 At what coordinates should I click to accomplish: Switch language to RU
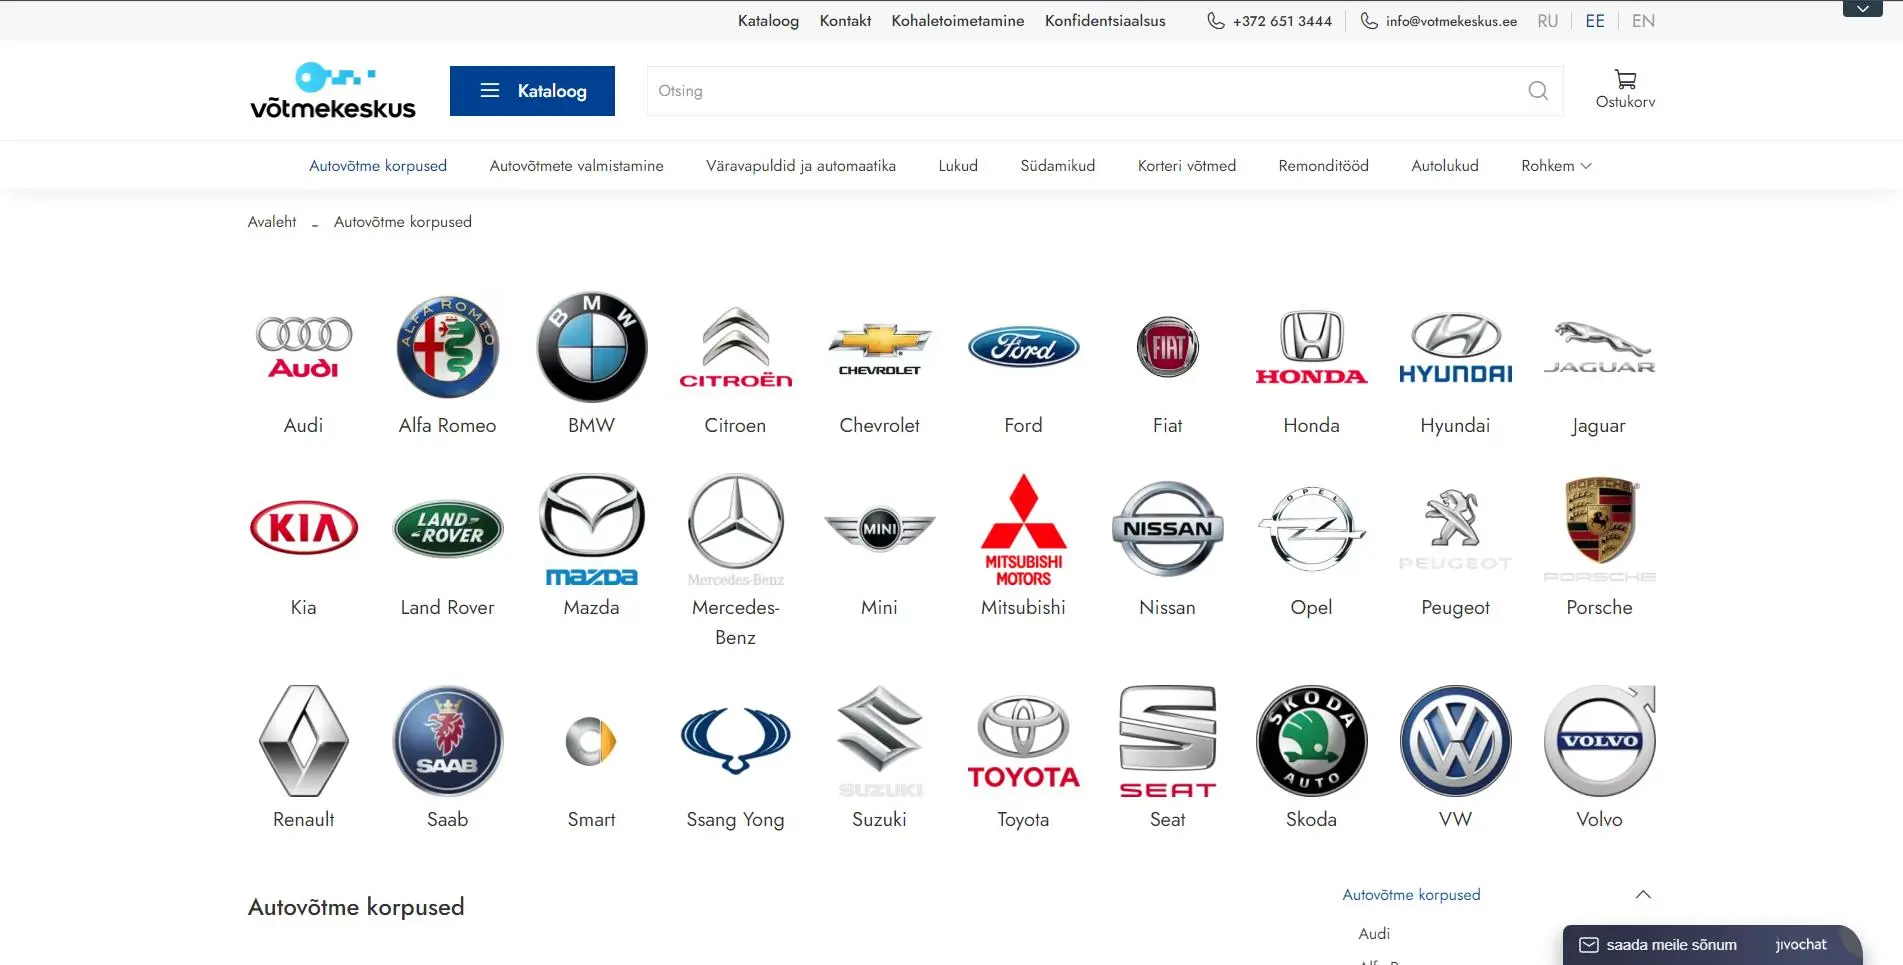(1548, 21)
